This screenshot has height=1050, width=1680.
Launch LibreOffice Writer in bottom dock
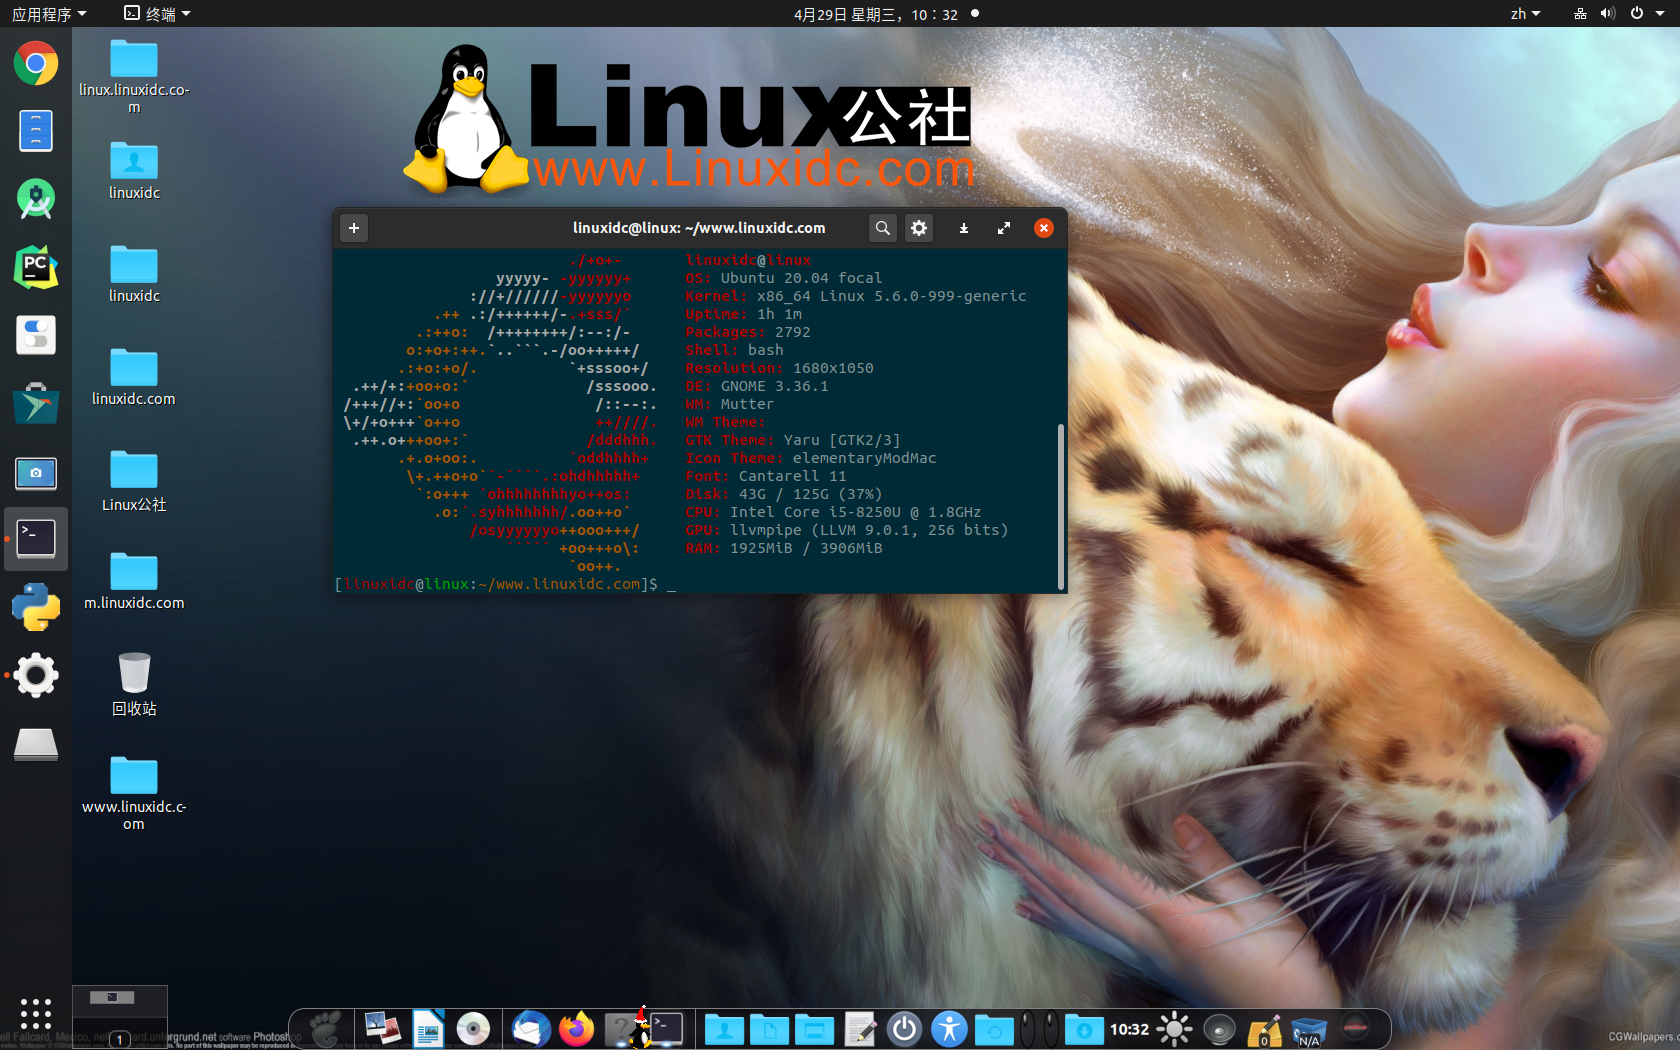point(428,1029)
